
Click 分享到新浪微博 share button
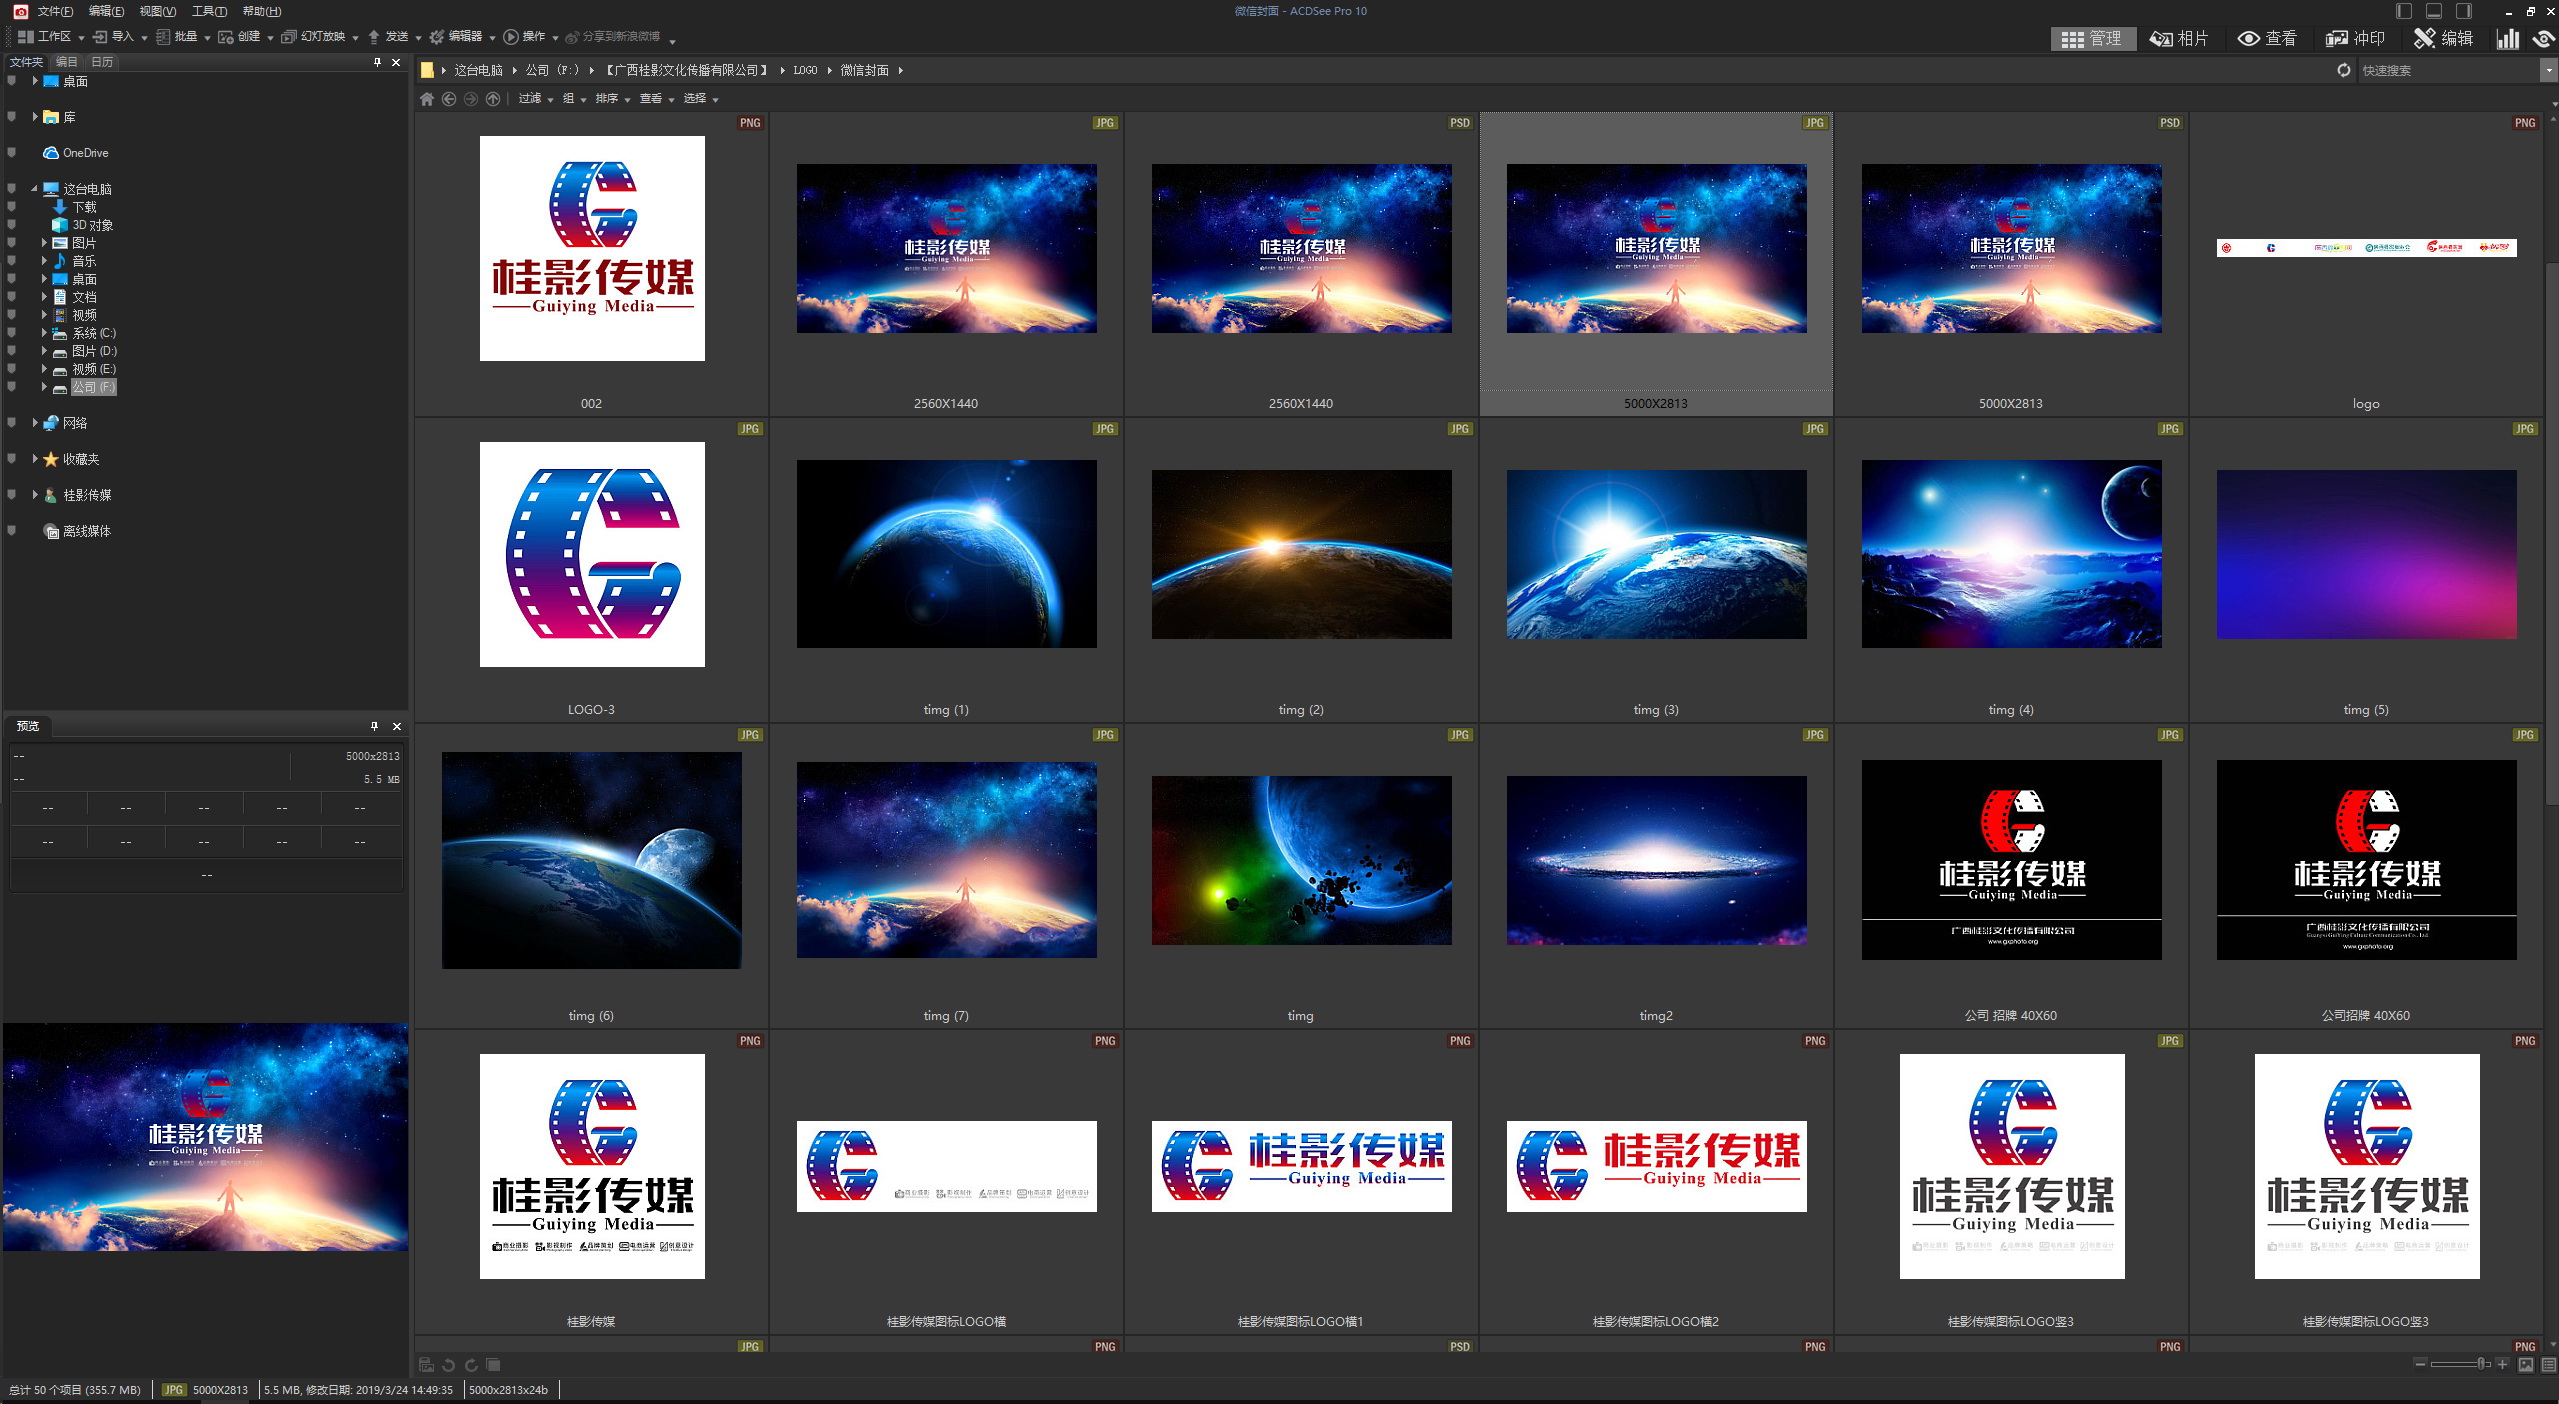[613, 37]
